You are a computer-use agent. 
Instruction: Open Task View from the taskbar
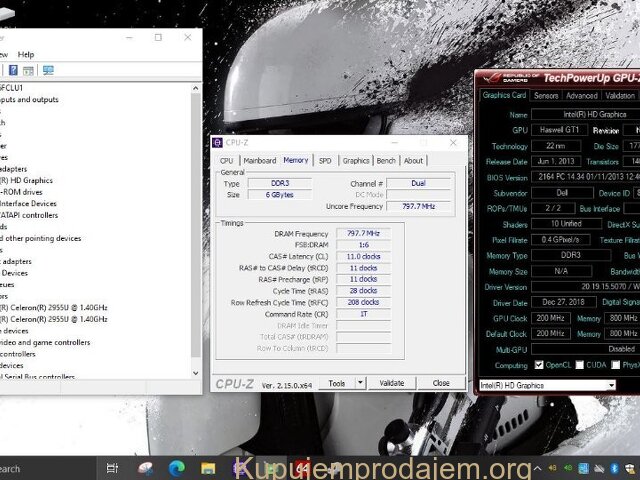(112, 468)
